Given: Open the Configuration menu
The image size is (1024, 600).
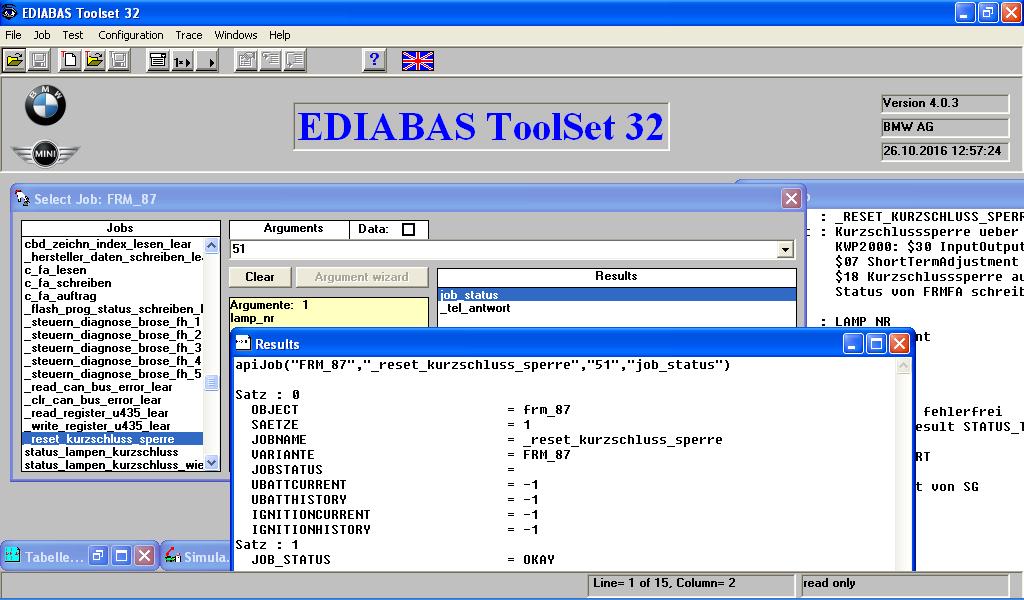Looking at the screenshot, I should (130, 35).
